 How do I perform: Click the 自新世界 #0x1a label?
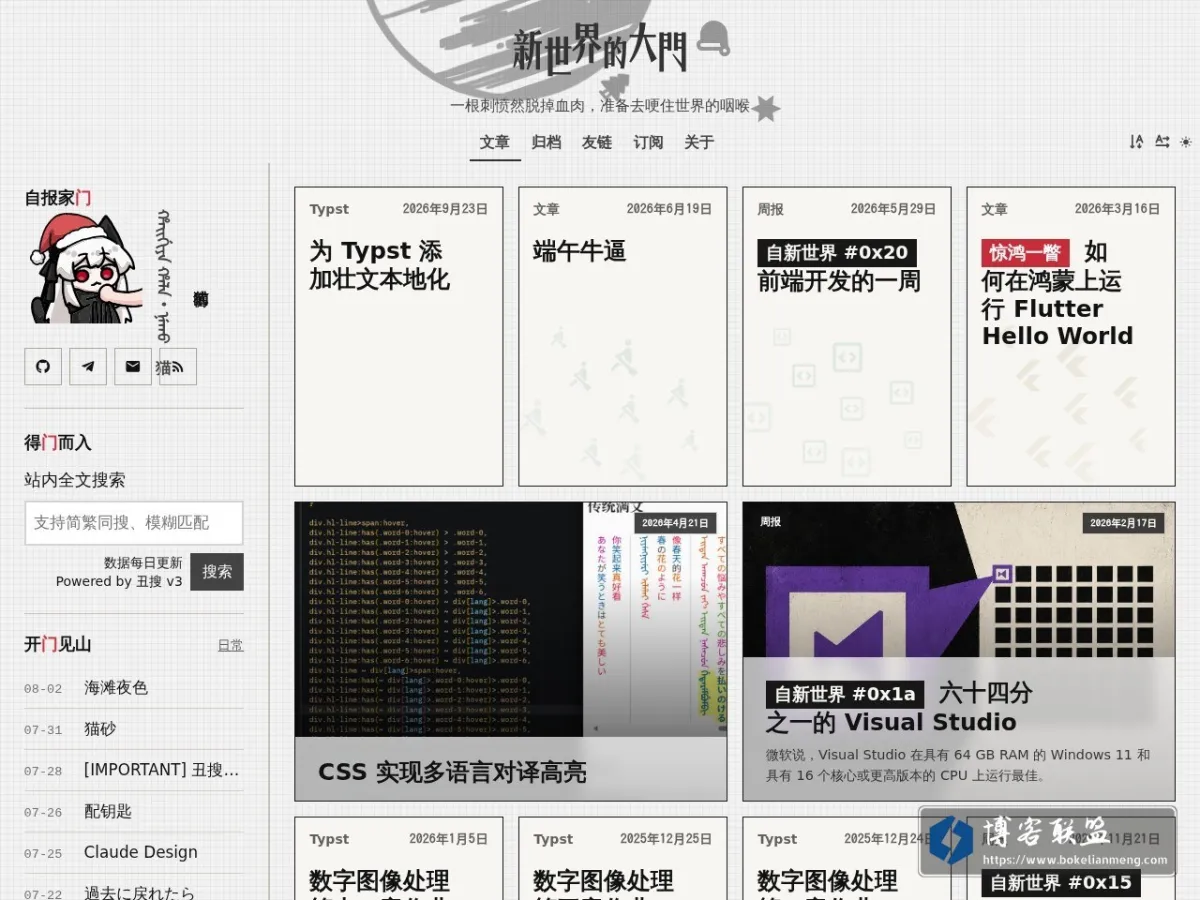tap(844, 694)
